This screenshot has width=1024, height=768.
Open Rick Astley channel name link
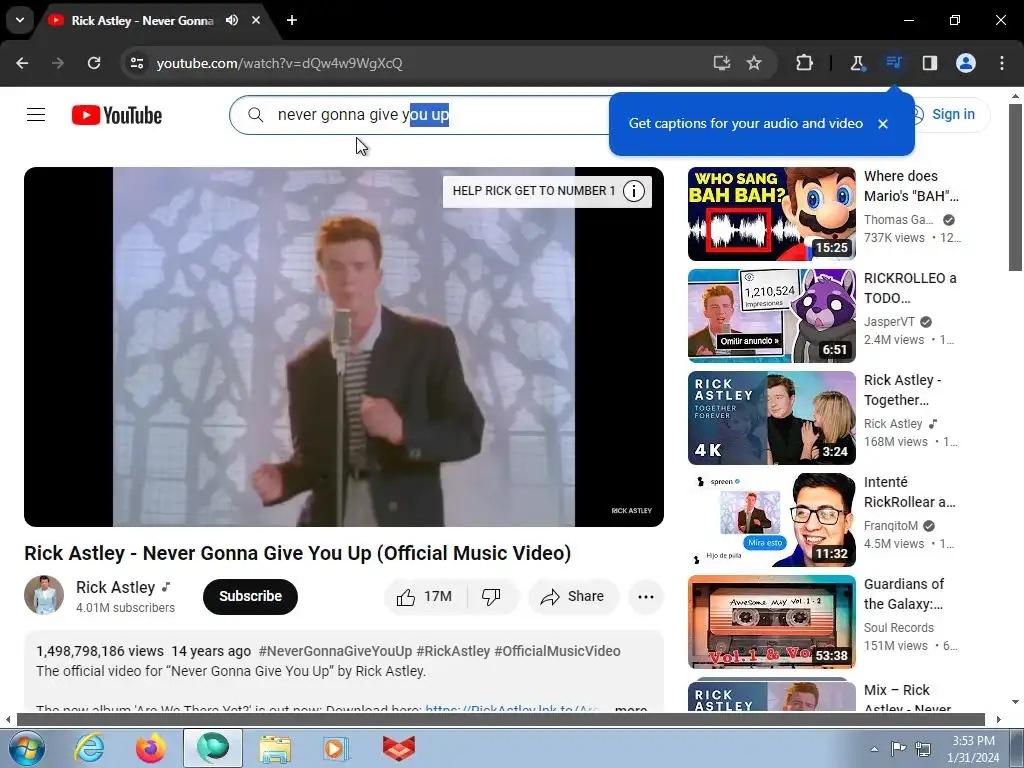click(116, 587)
